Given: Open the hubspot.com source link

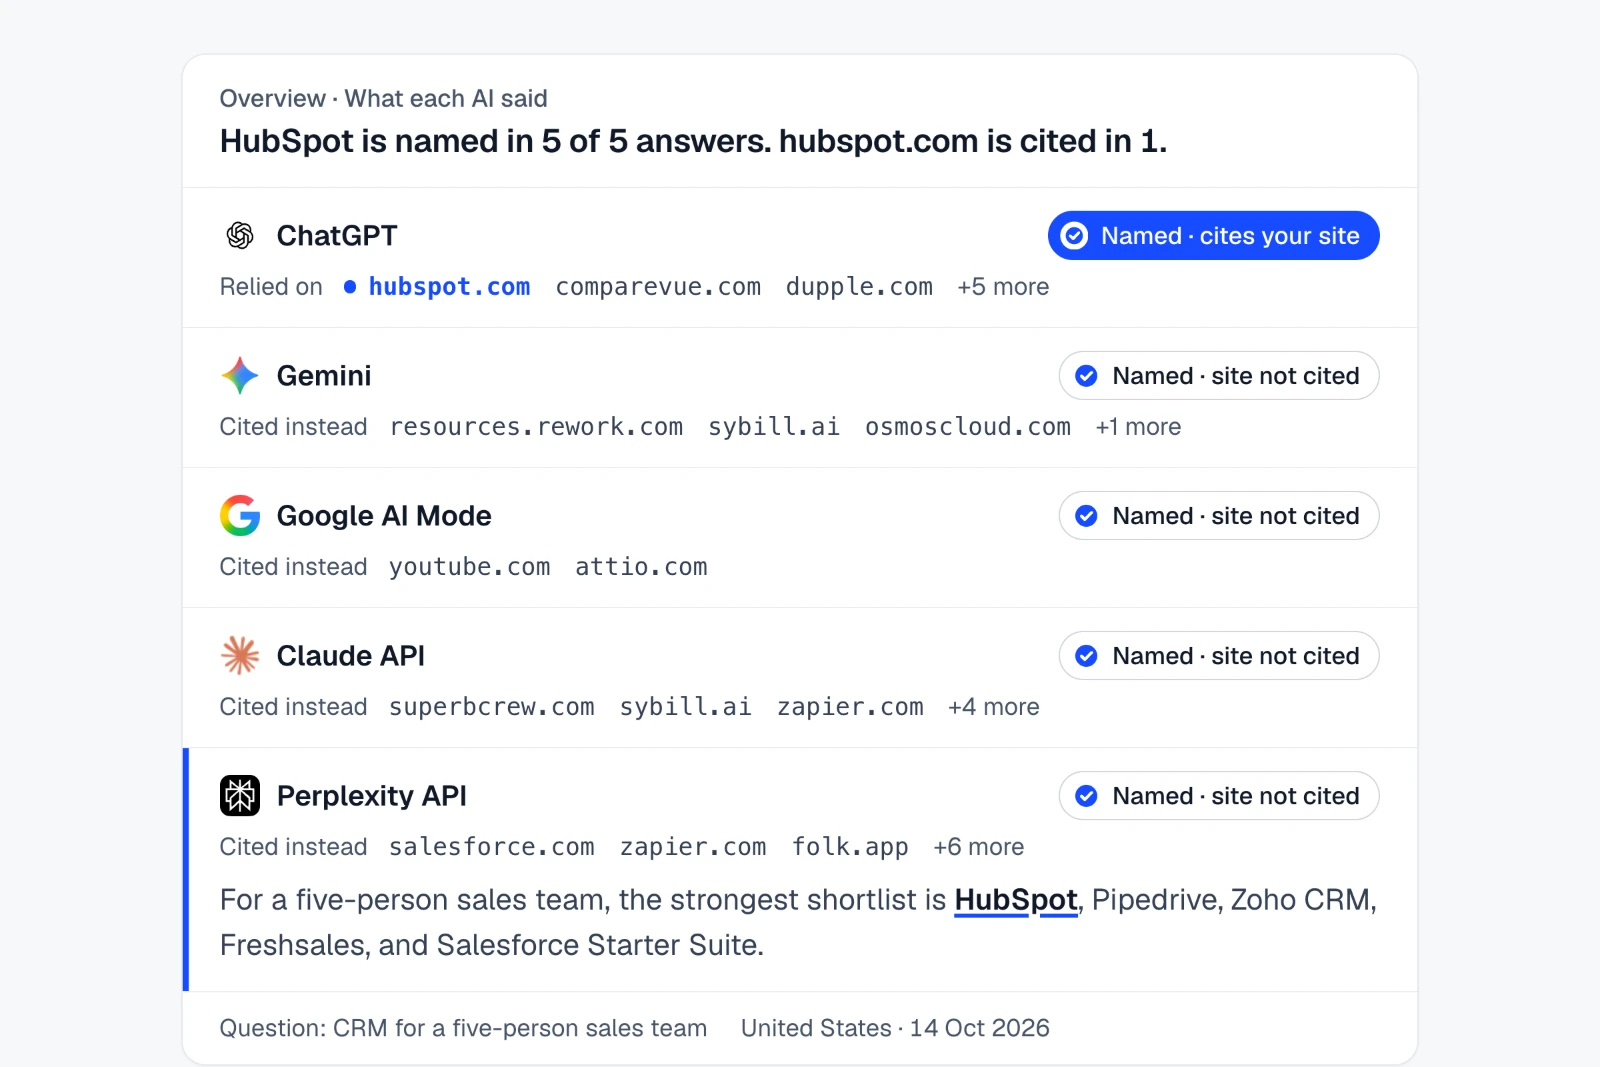Looking at the screenshot, I should coord(450,287).
